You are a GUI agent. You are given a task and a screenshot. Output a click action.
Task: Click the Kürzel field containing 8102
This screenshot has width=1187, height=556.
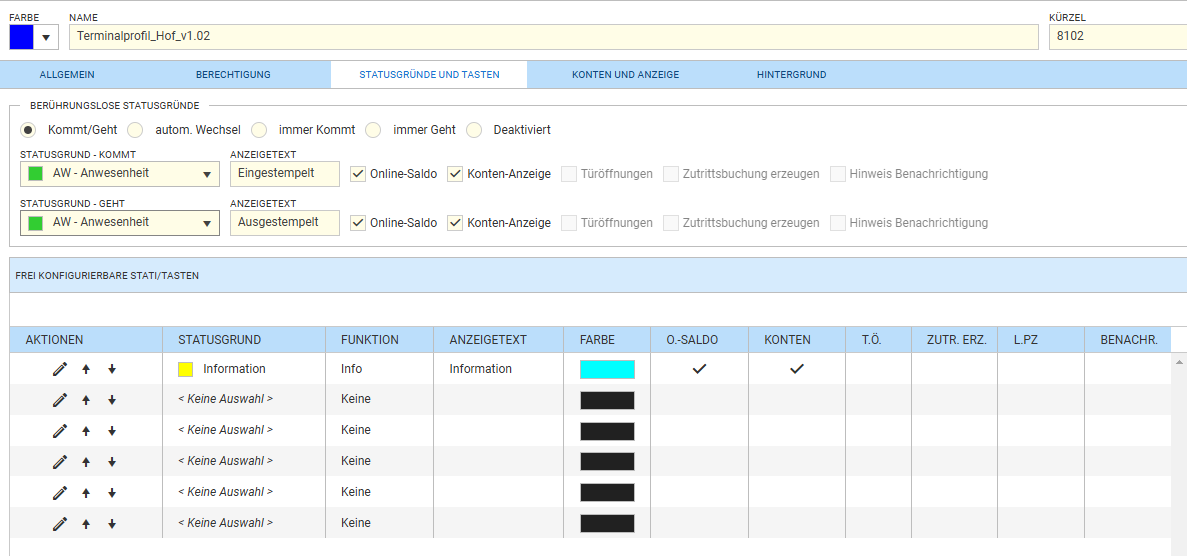[1117, 37]
